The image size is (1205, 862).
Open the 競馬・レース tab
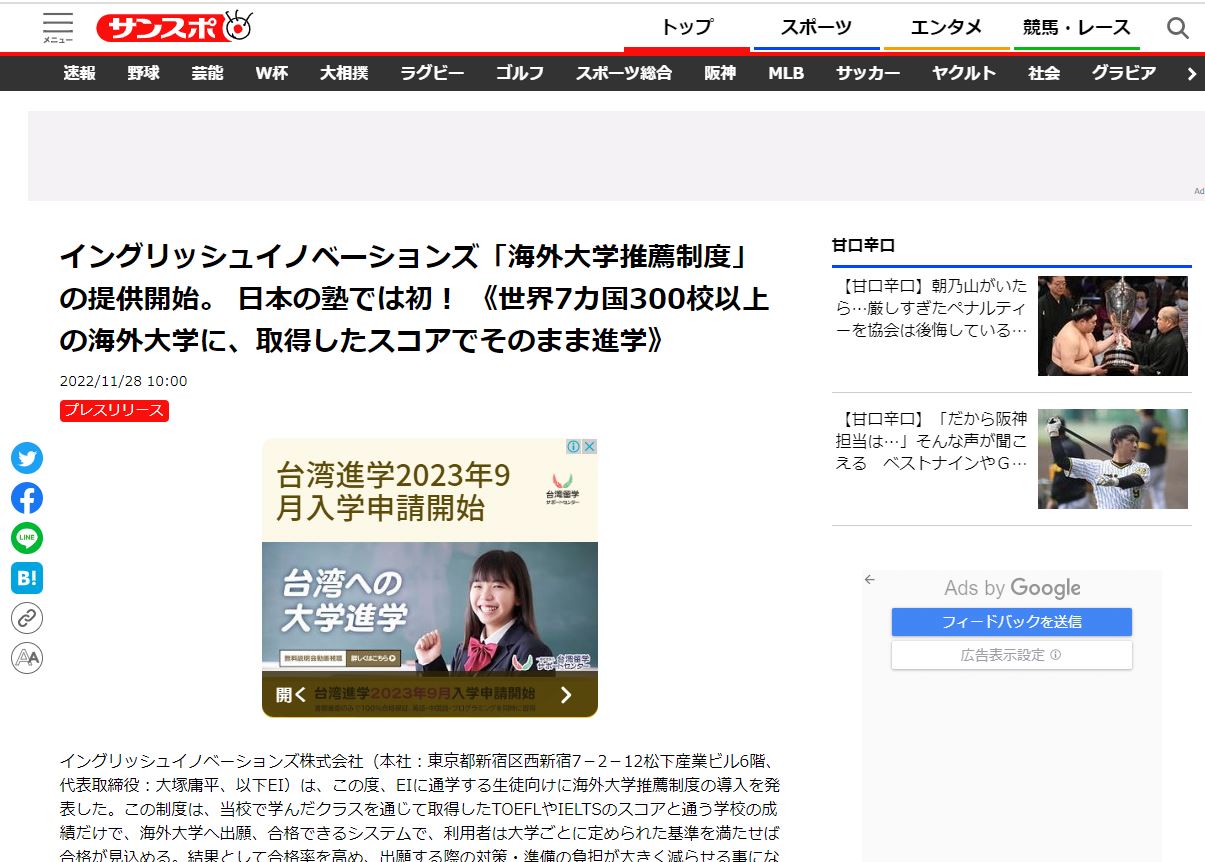point(1077,28)
